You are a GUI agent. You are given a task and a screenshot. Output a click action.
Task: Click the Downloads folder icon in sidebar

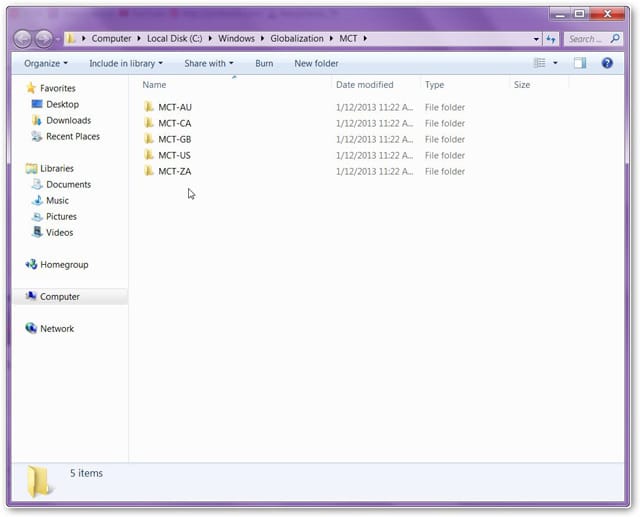tap(37, 120)
